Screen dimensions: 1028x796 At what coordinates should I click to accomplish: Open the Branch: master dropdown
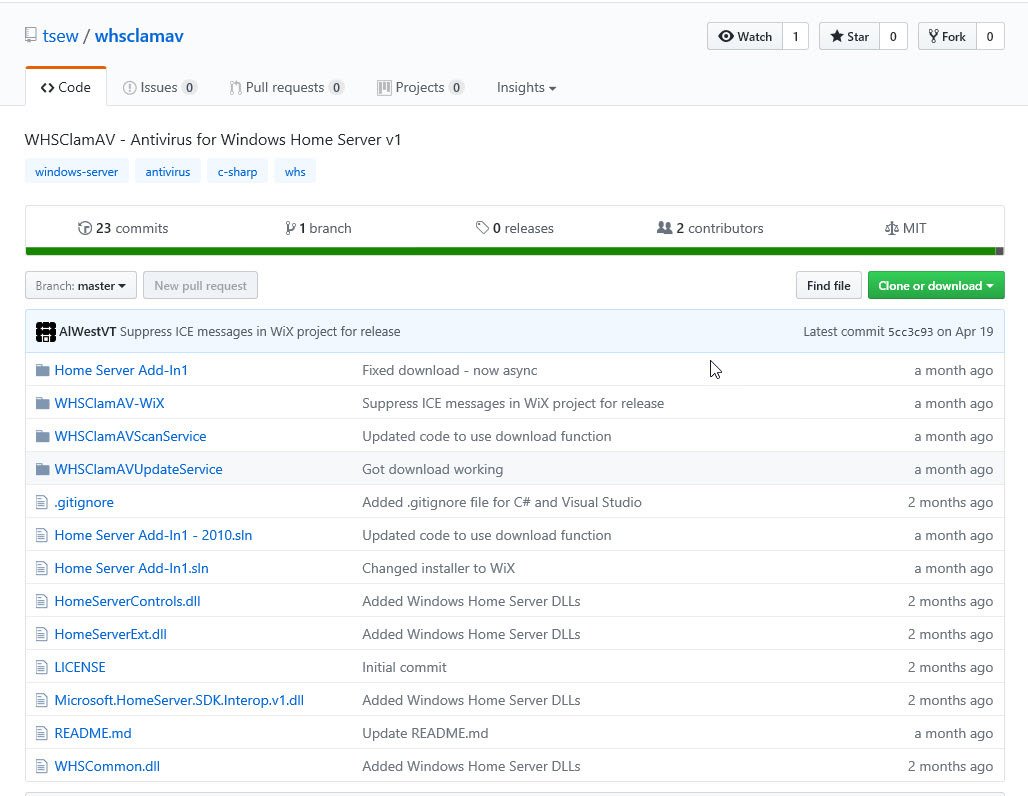tap(81, 285)
